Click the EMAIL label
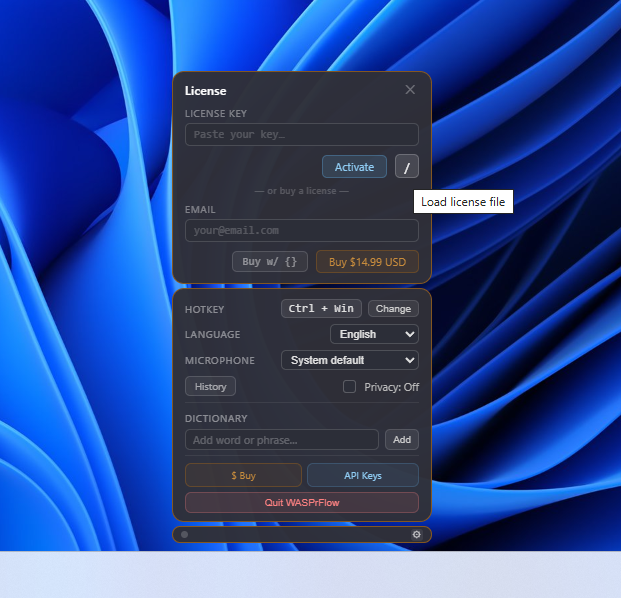621x598 pixels. [x=200, y=209]
